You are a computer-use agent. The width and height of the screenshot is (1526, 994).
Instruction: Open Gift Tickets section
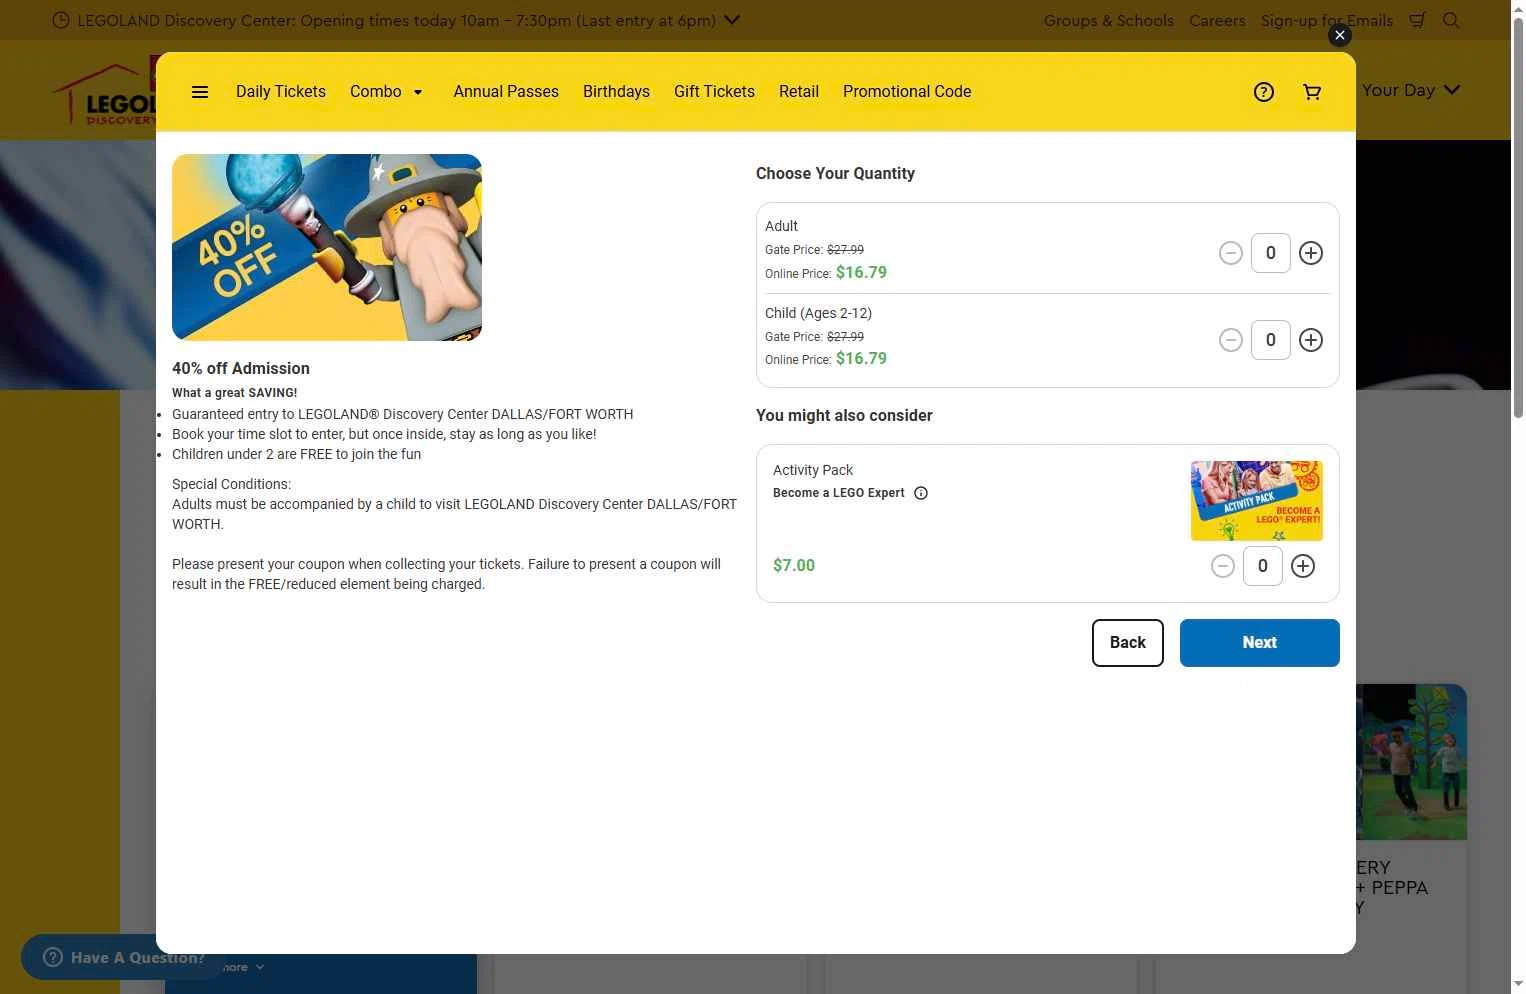(714, 92)
